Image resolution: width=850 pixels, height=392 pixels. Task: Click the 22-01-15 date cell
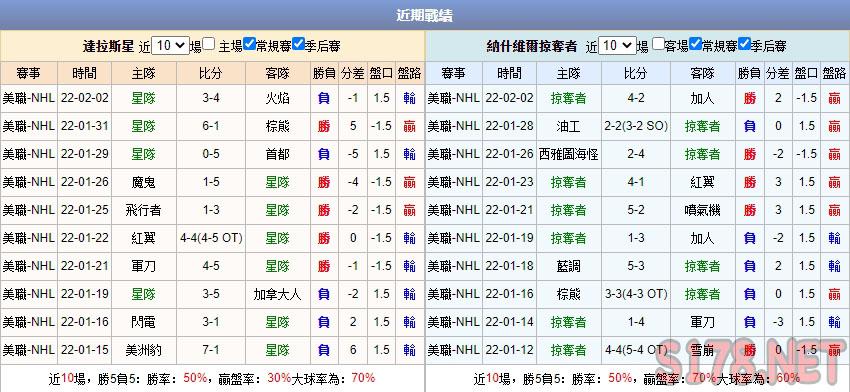(x=85, y=350)
